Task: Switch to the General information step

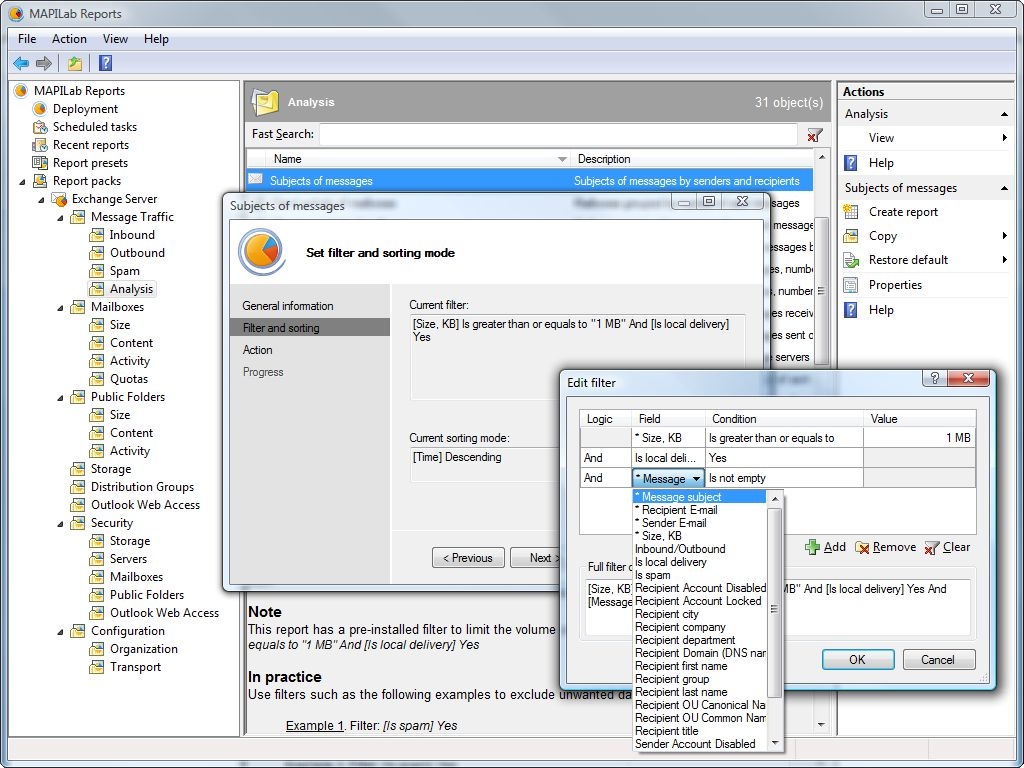Action: [288, 306]
